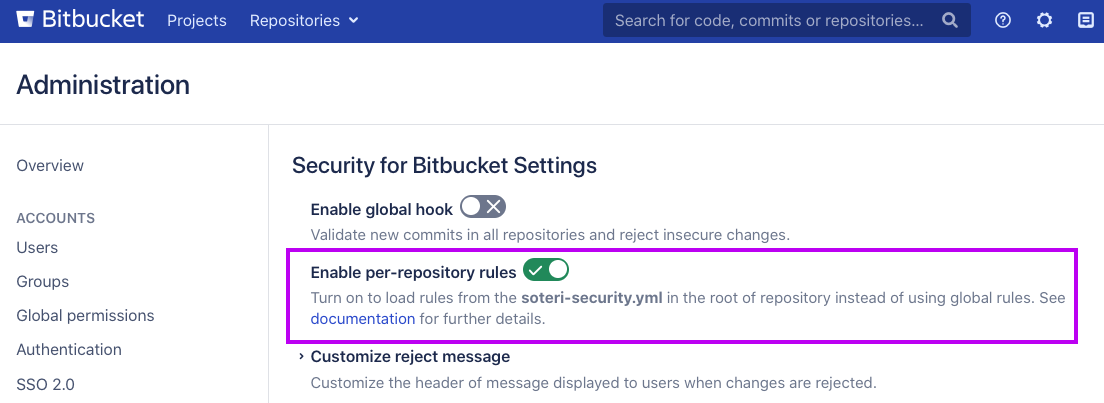Click the Bitbucket logo icon
Viewport: 1104px width, 403px height.
coord(26,20)
